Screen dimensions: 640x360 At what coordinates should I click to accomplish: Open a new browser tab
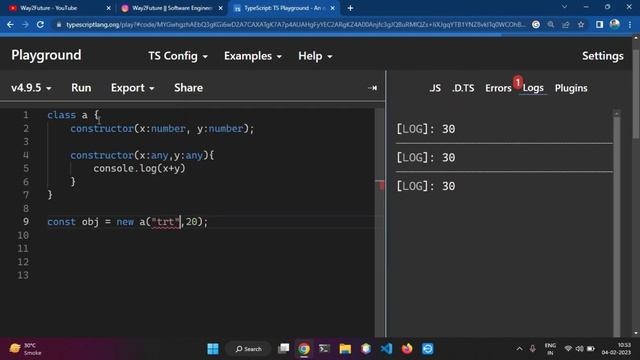point(350,8)
